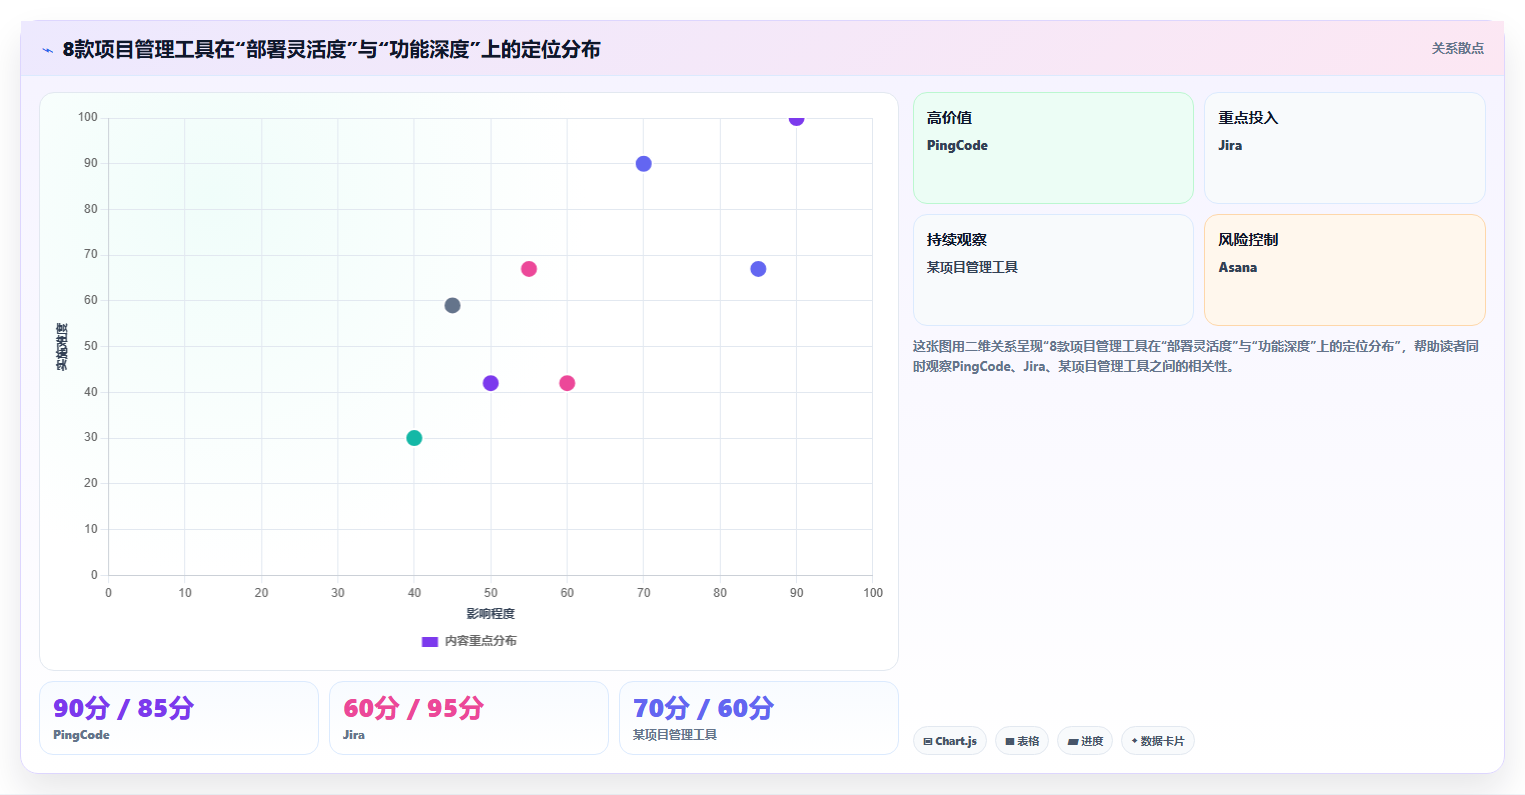The height and width of the screenshot is (795, 1525).
Task: Click the chart title starting with 8款项目管理工具
Action: click(x=331, y=49)
